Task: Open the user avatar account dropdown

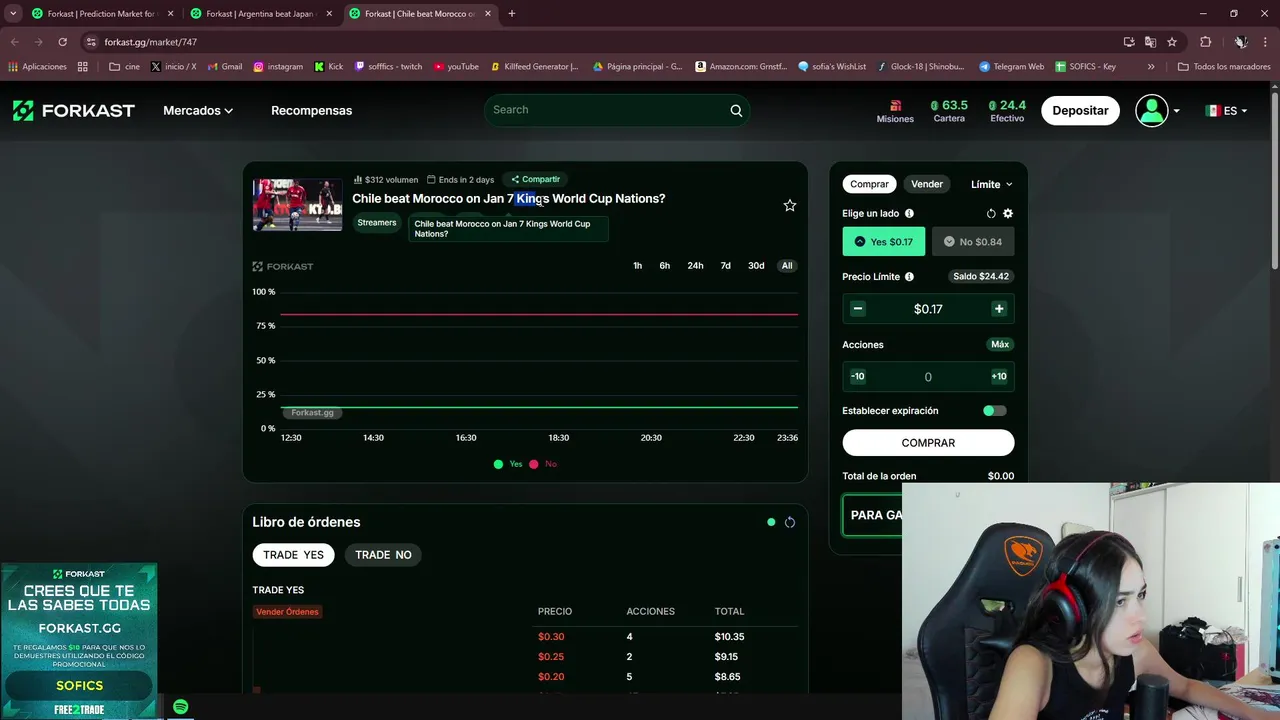Action: pyautogui.click(x=1157, y=110)
